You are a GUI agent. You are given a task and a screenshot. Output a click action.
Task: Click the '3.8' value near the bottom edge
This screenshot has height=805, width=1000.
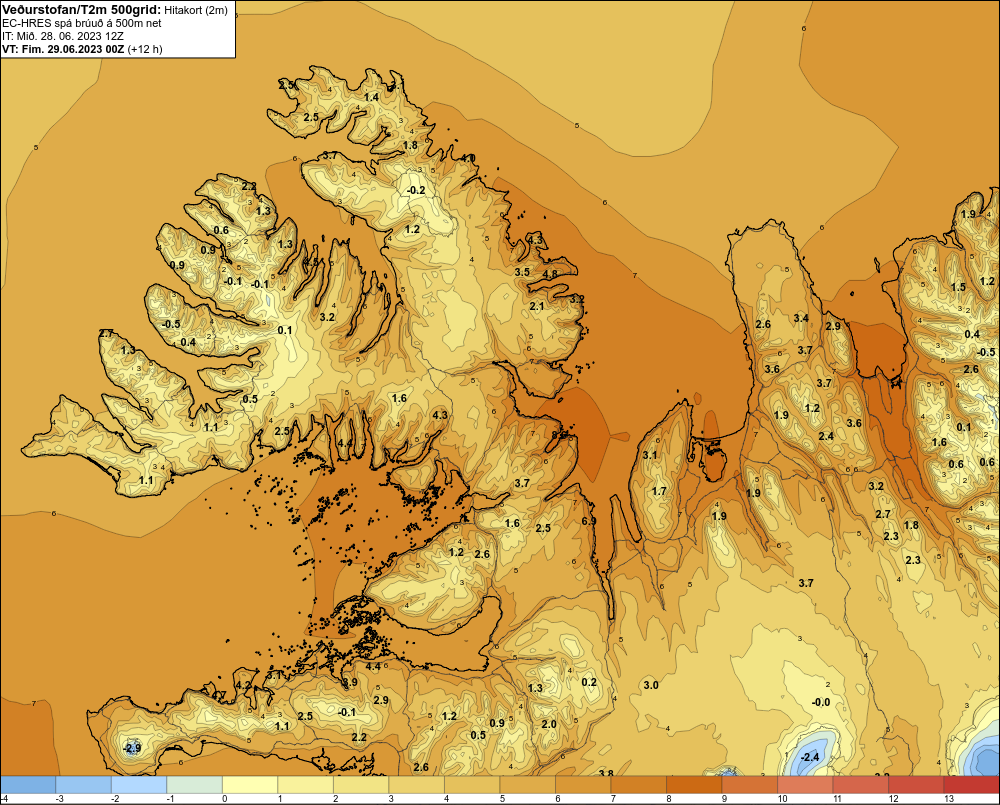click(606, 773)
